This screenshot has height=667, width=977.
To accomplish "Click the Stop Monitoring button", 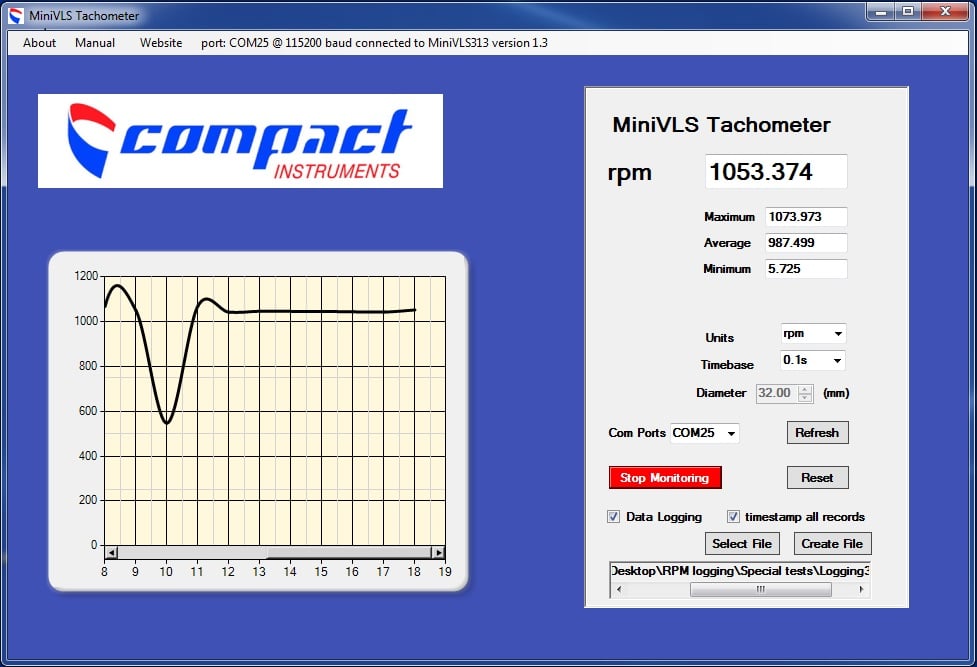I will point(665,477).
